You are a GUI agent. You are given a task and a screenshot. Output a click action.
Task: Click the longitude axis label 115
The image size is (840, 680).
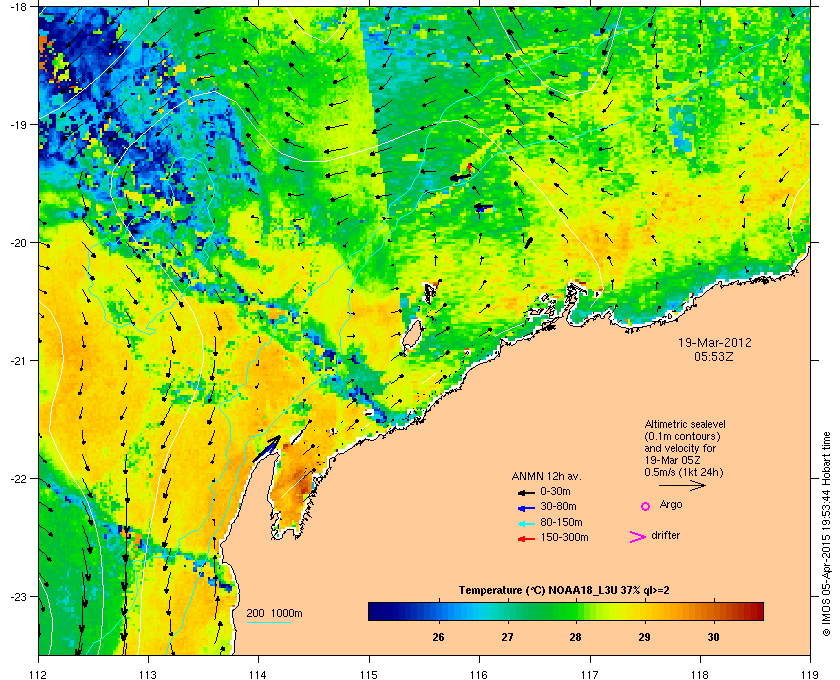[369, 675]
